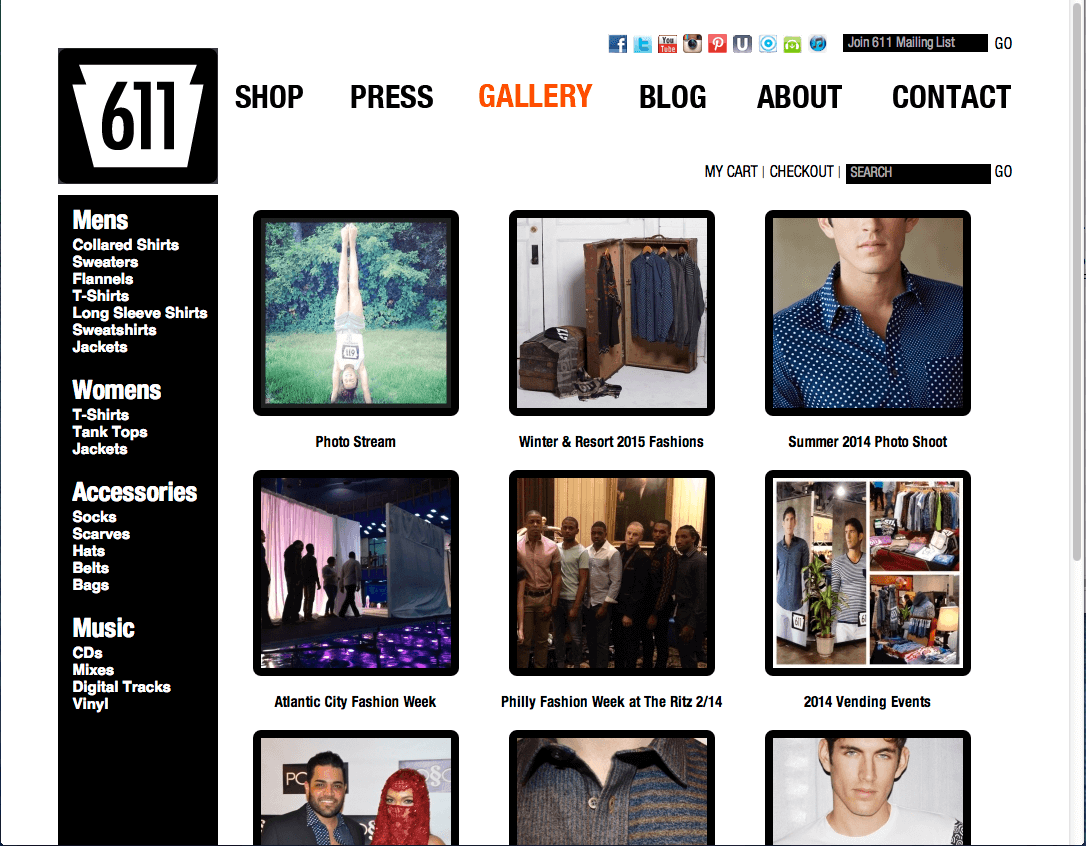Open the MY CART link
Screen dimensions: 1086x846
731,171
